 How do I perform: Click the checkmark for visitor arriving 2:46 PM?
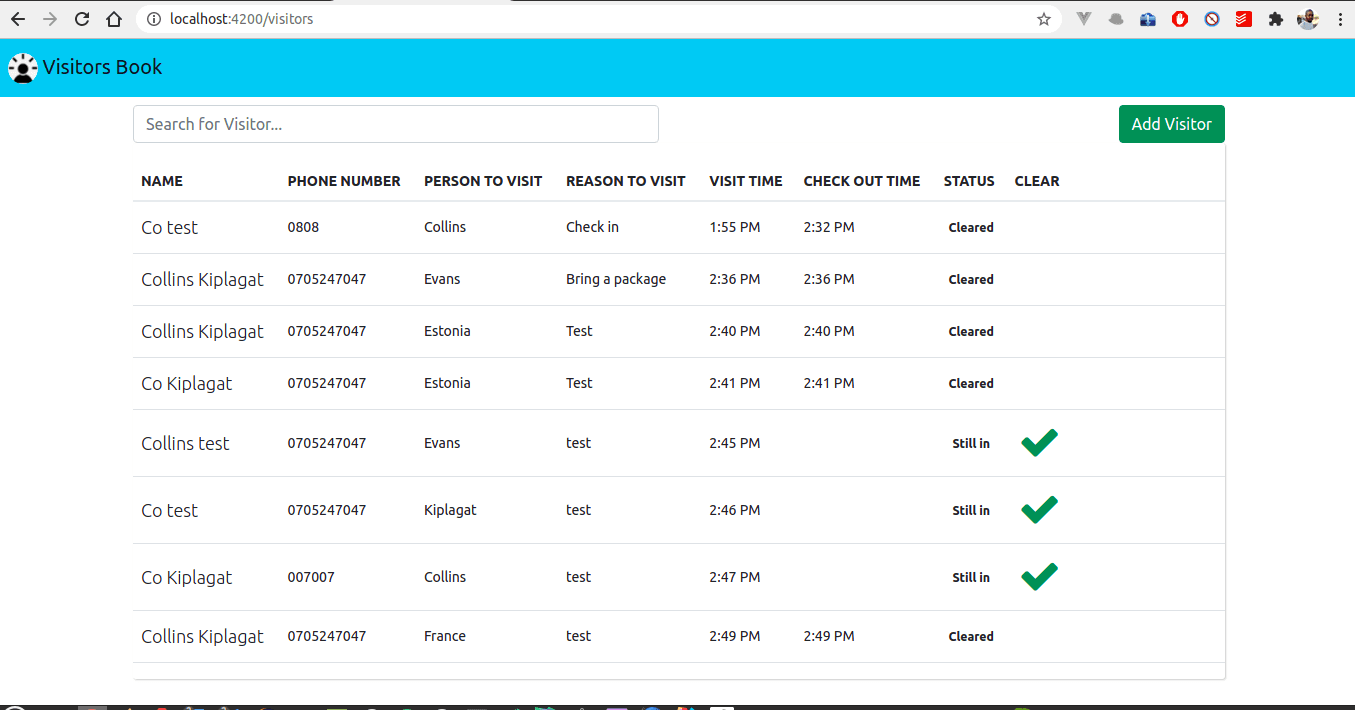pyautogui.click(x=1039, y=510)
